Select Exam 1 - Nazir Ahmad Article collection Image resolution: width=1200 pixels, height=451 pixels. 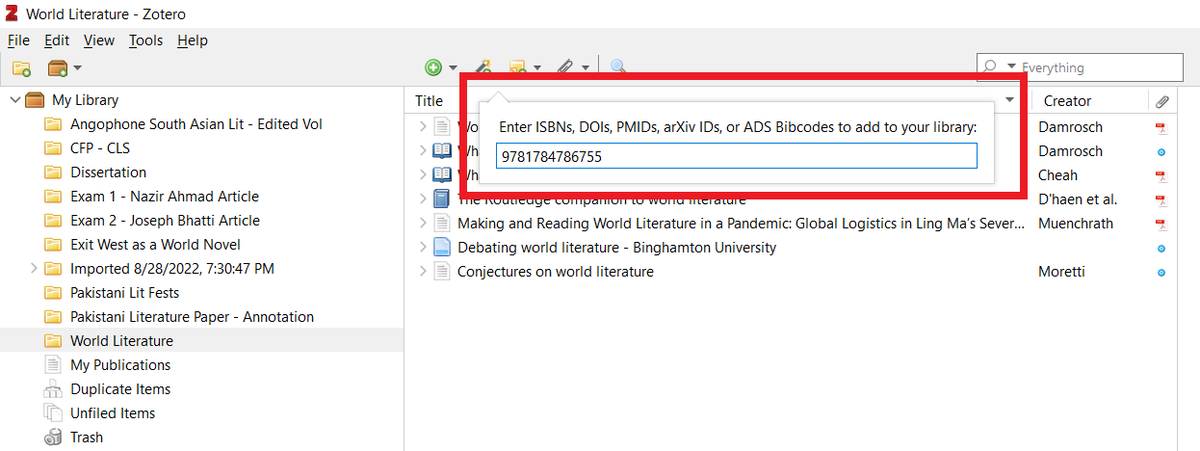click(164, 196)
